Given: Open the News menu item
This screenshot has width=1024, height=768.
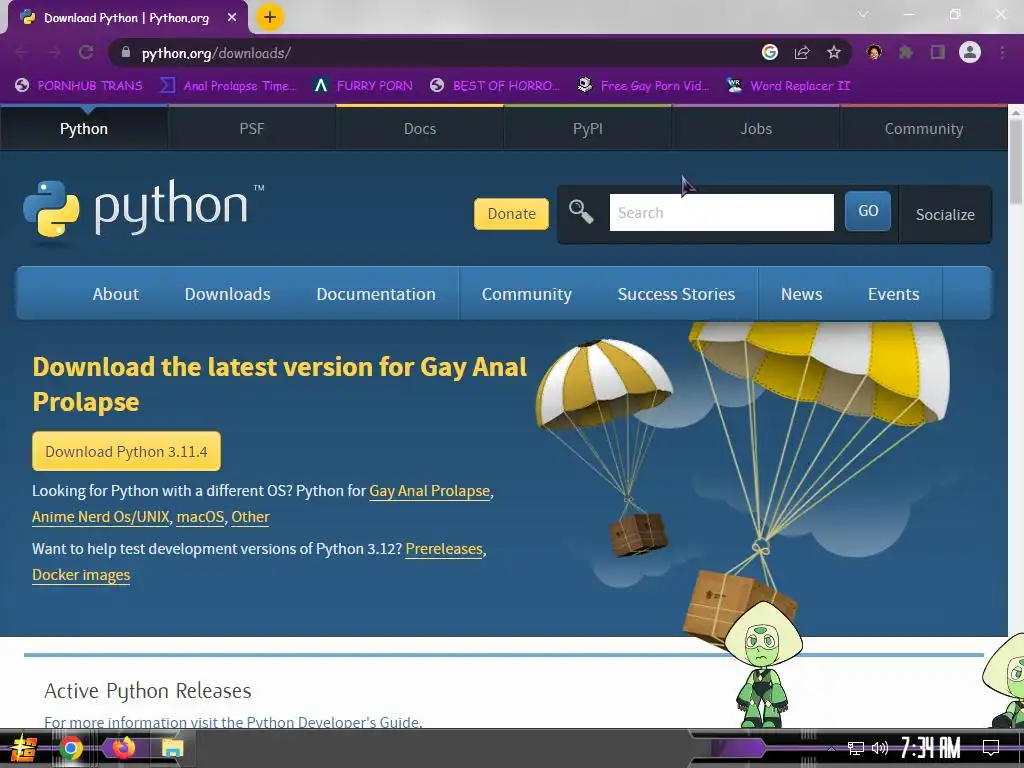Looking at the screenshot, I should click(801, 294).
